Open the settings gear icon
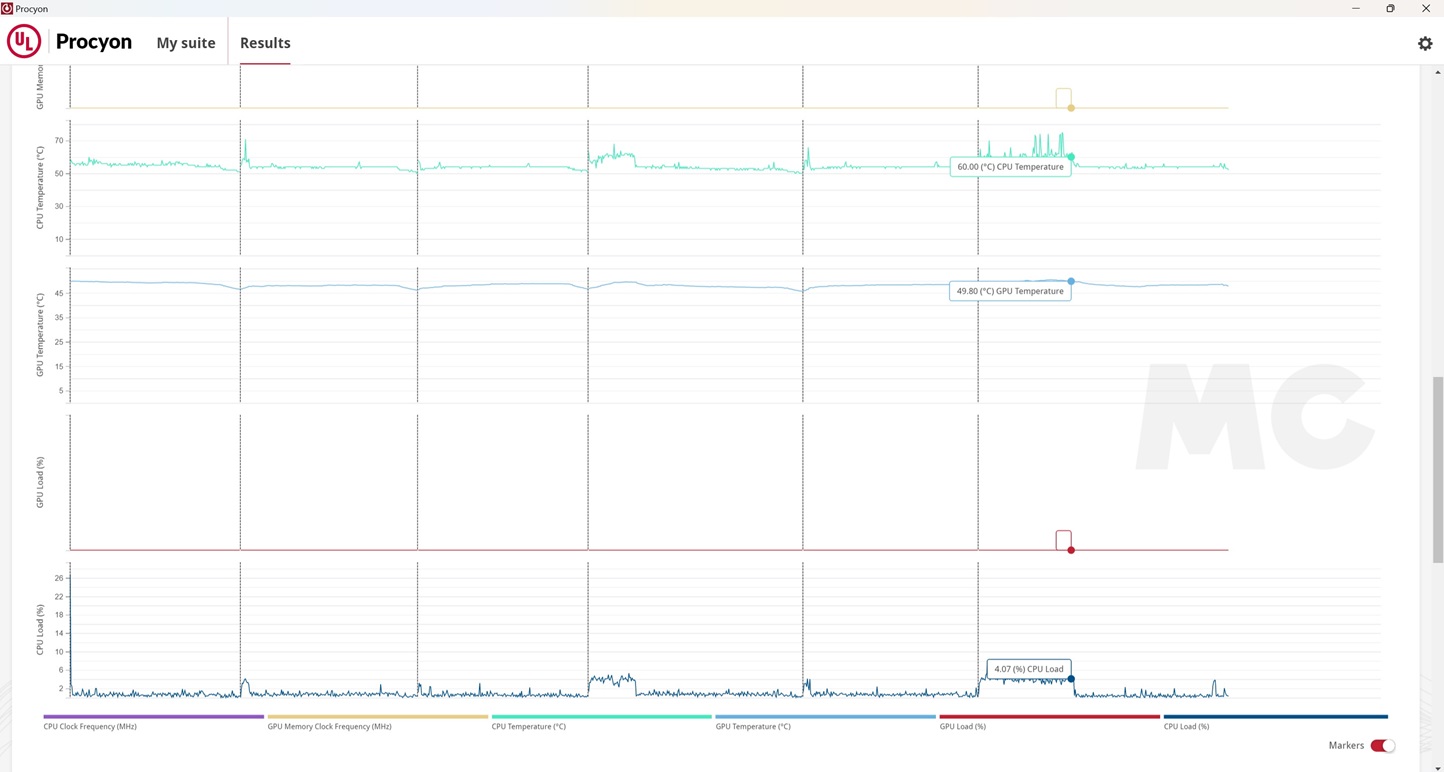The width and height of the screenshot is (1444, 772). pyautogui.click(x=1425, y=43)
